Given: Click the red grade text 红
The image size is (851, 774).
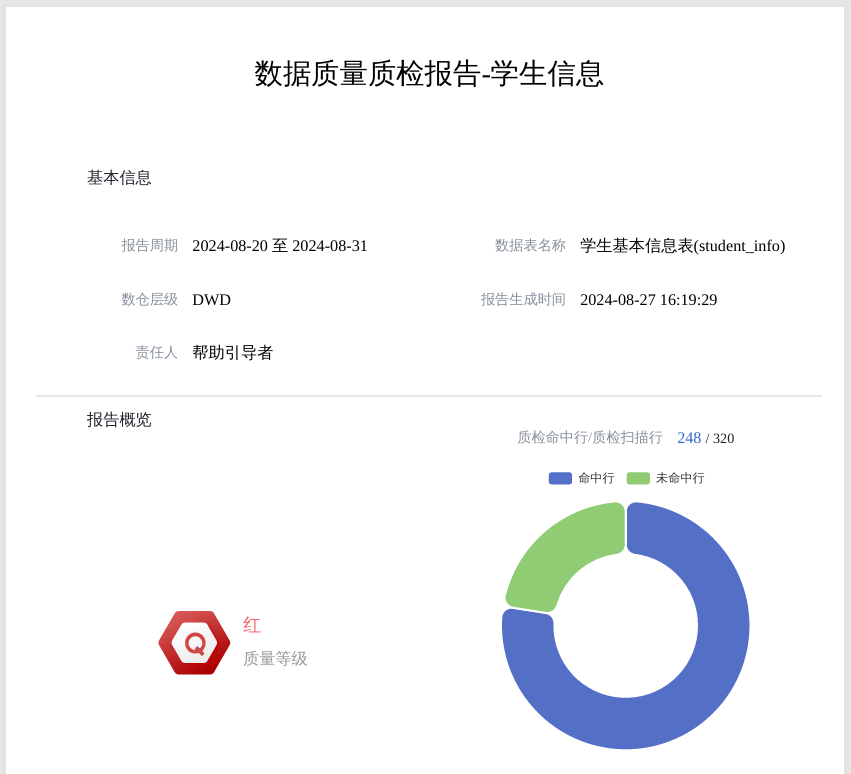Looking at the screenshot, I should pos(252,625).
